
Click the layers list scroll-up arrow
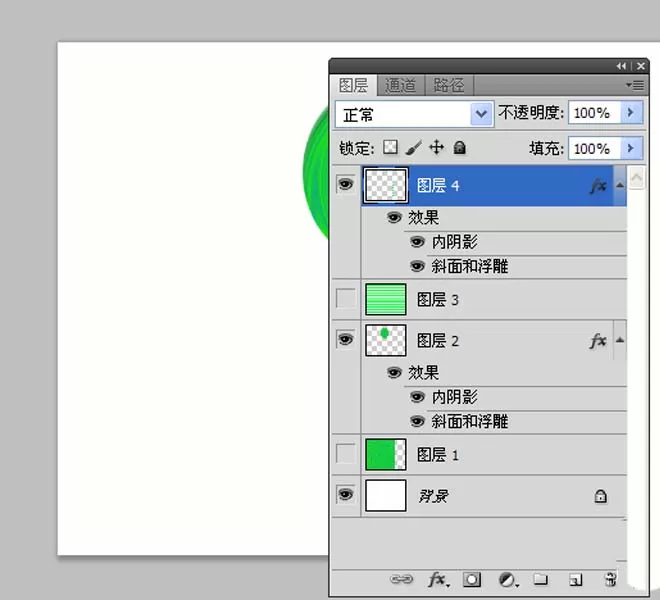click(x=636, y=177)
